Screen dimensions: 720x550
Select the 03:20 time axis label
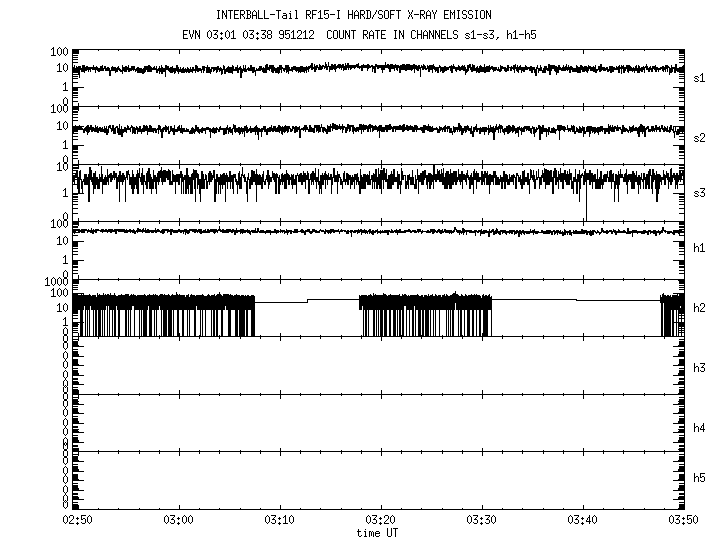(381, 521)
